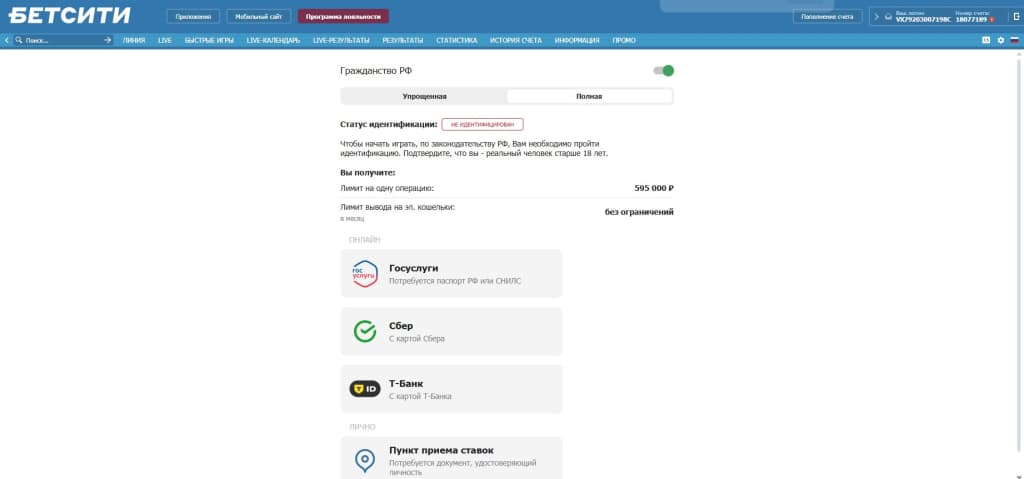Click the T-Bank ID badge icon

[364, 389]
